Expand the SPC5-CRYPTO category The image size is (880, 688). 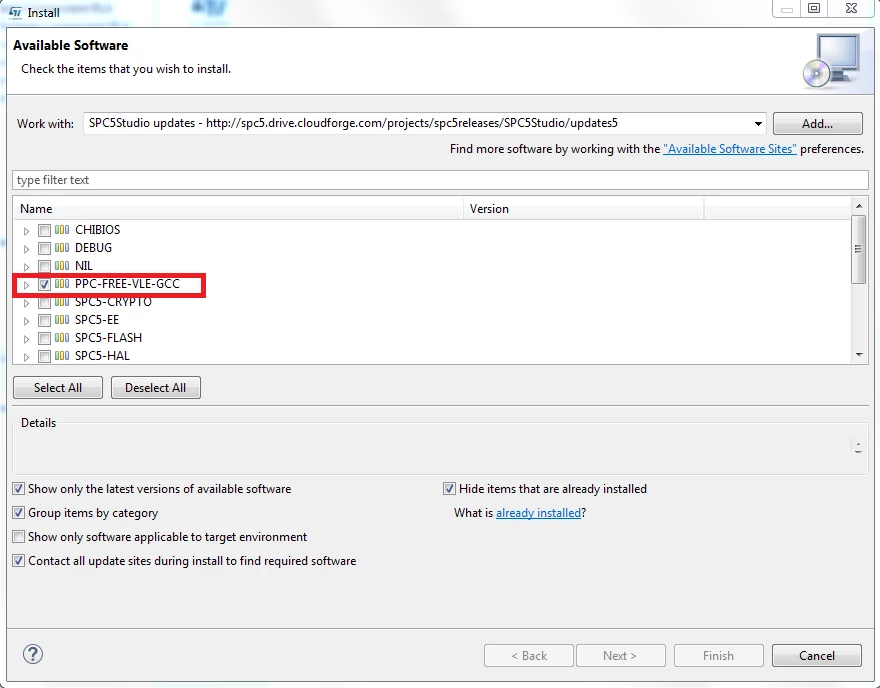[26, 303]
